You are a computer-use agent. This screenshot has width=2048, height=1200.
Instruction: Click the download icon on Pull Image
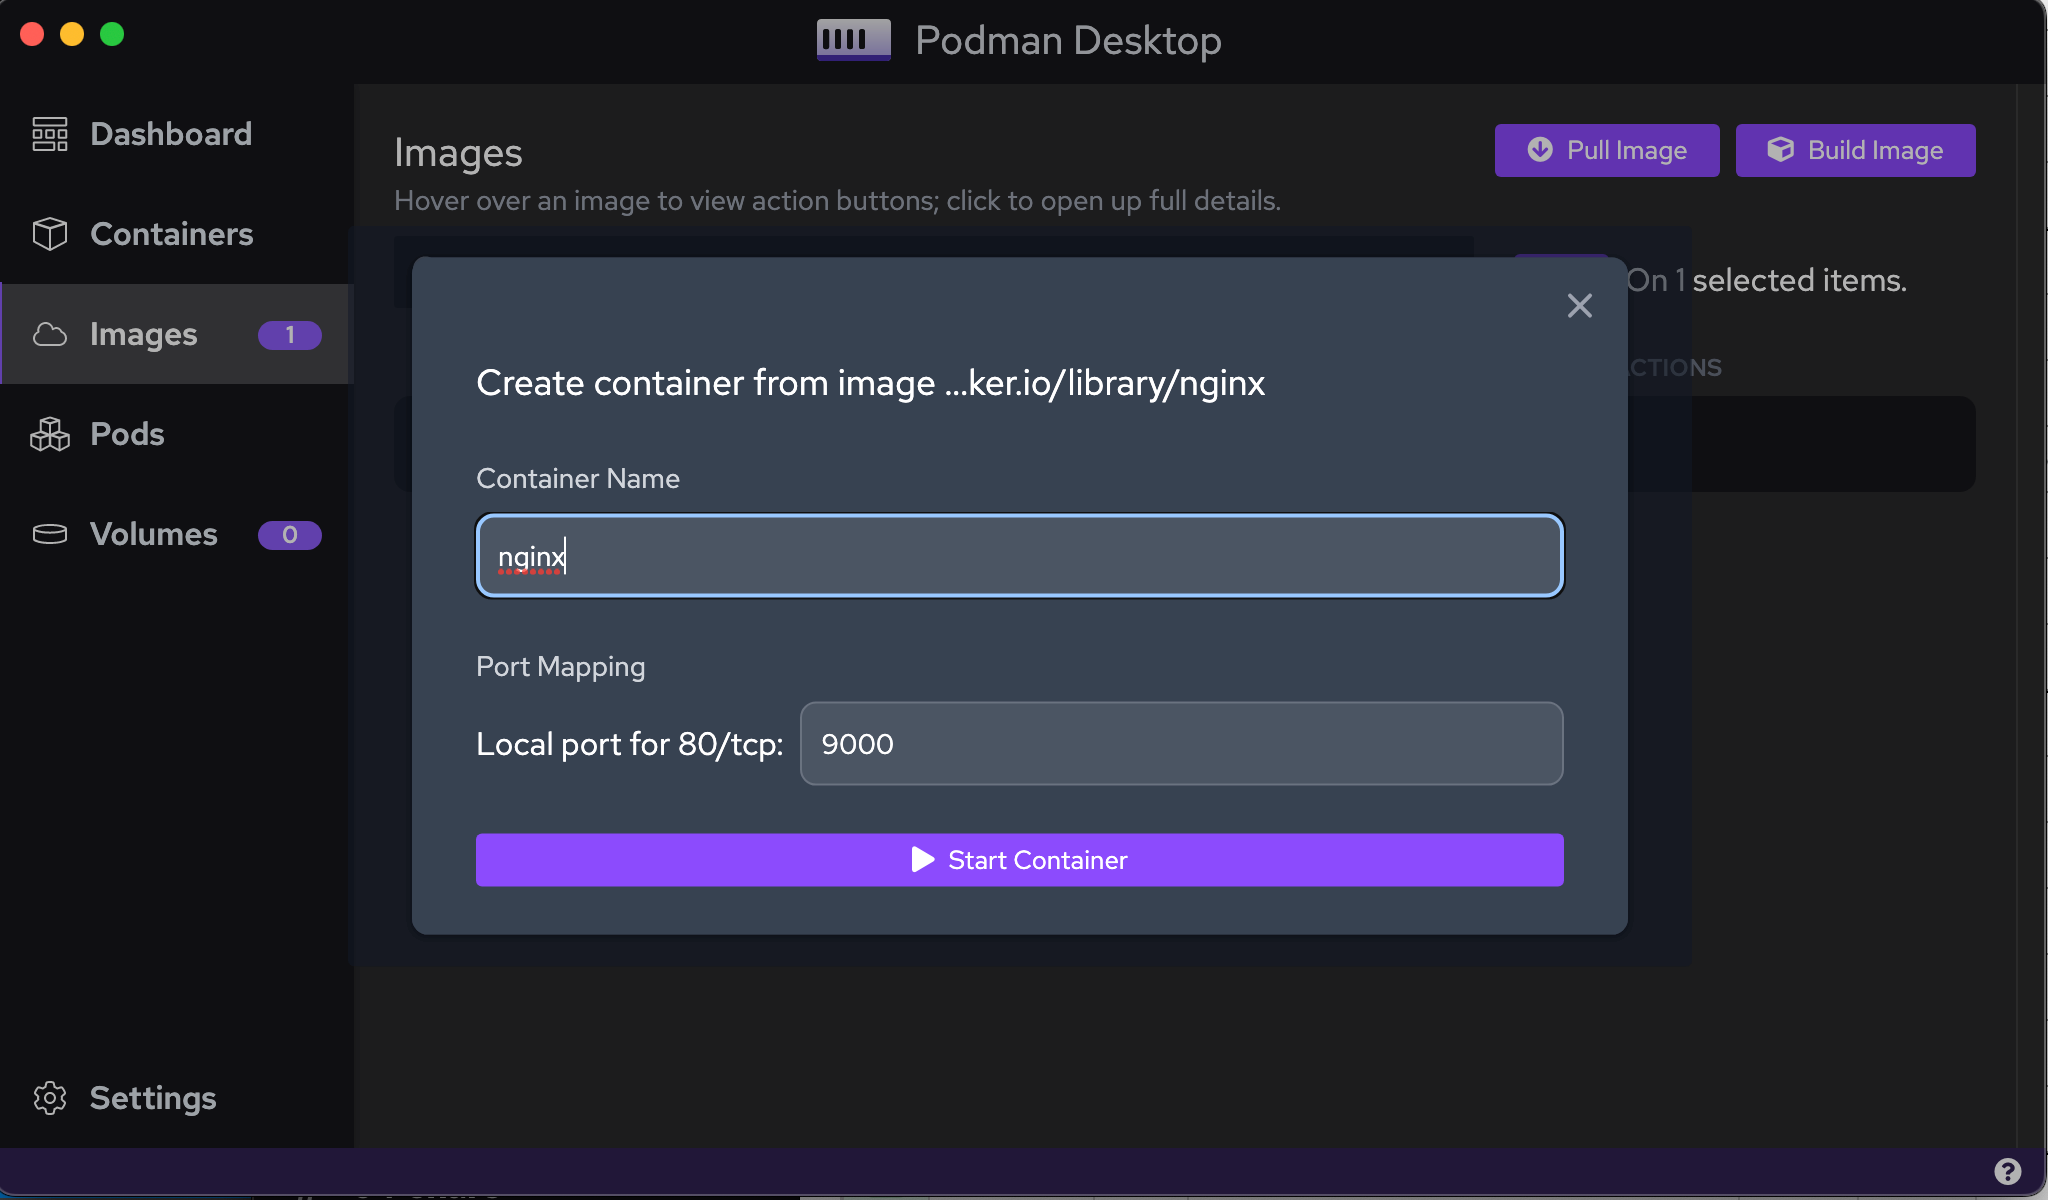(1538, 149)
